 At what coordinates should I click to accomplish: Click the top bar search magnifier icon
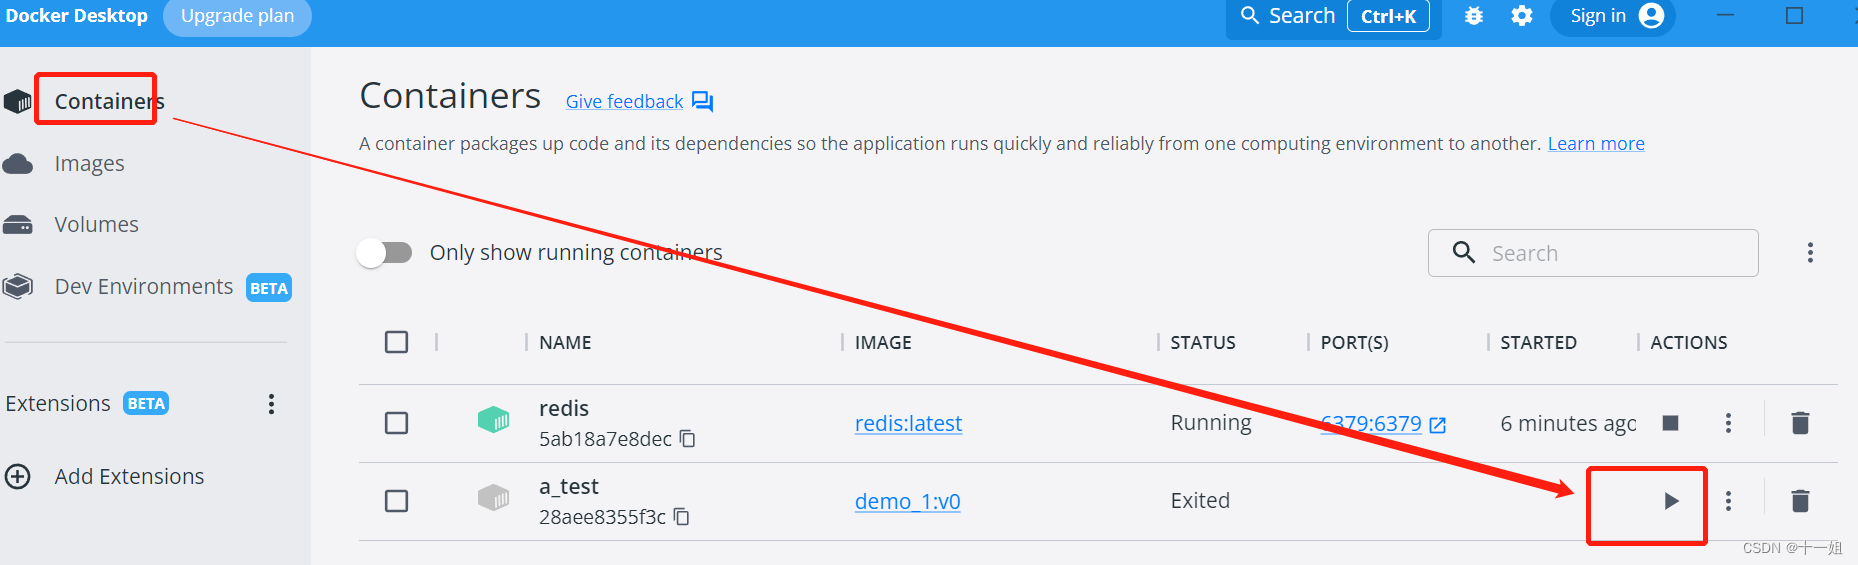(1250, 15)
